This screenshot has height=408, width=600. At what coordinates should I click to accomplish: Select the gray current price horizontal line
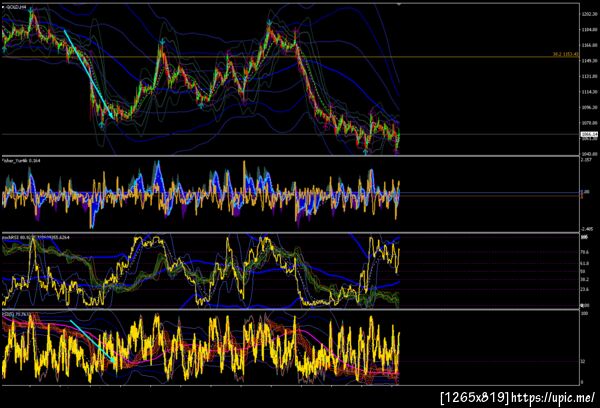point(291,134)
